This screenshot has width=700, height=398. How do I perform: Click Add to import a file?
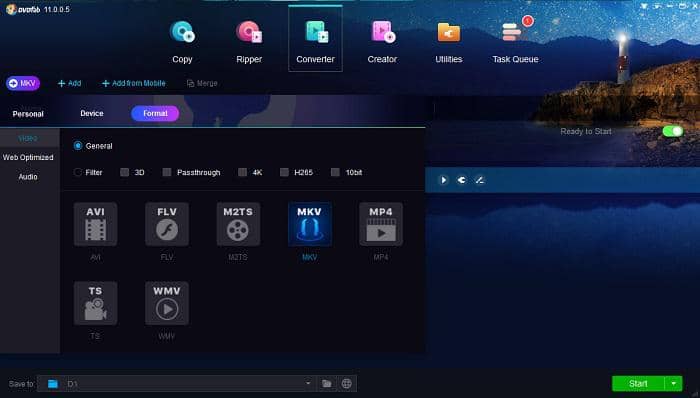pyautogui.click(x=69, y=83)
